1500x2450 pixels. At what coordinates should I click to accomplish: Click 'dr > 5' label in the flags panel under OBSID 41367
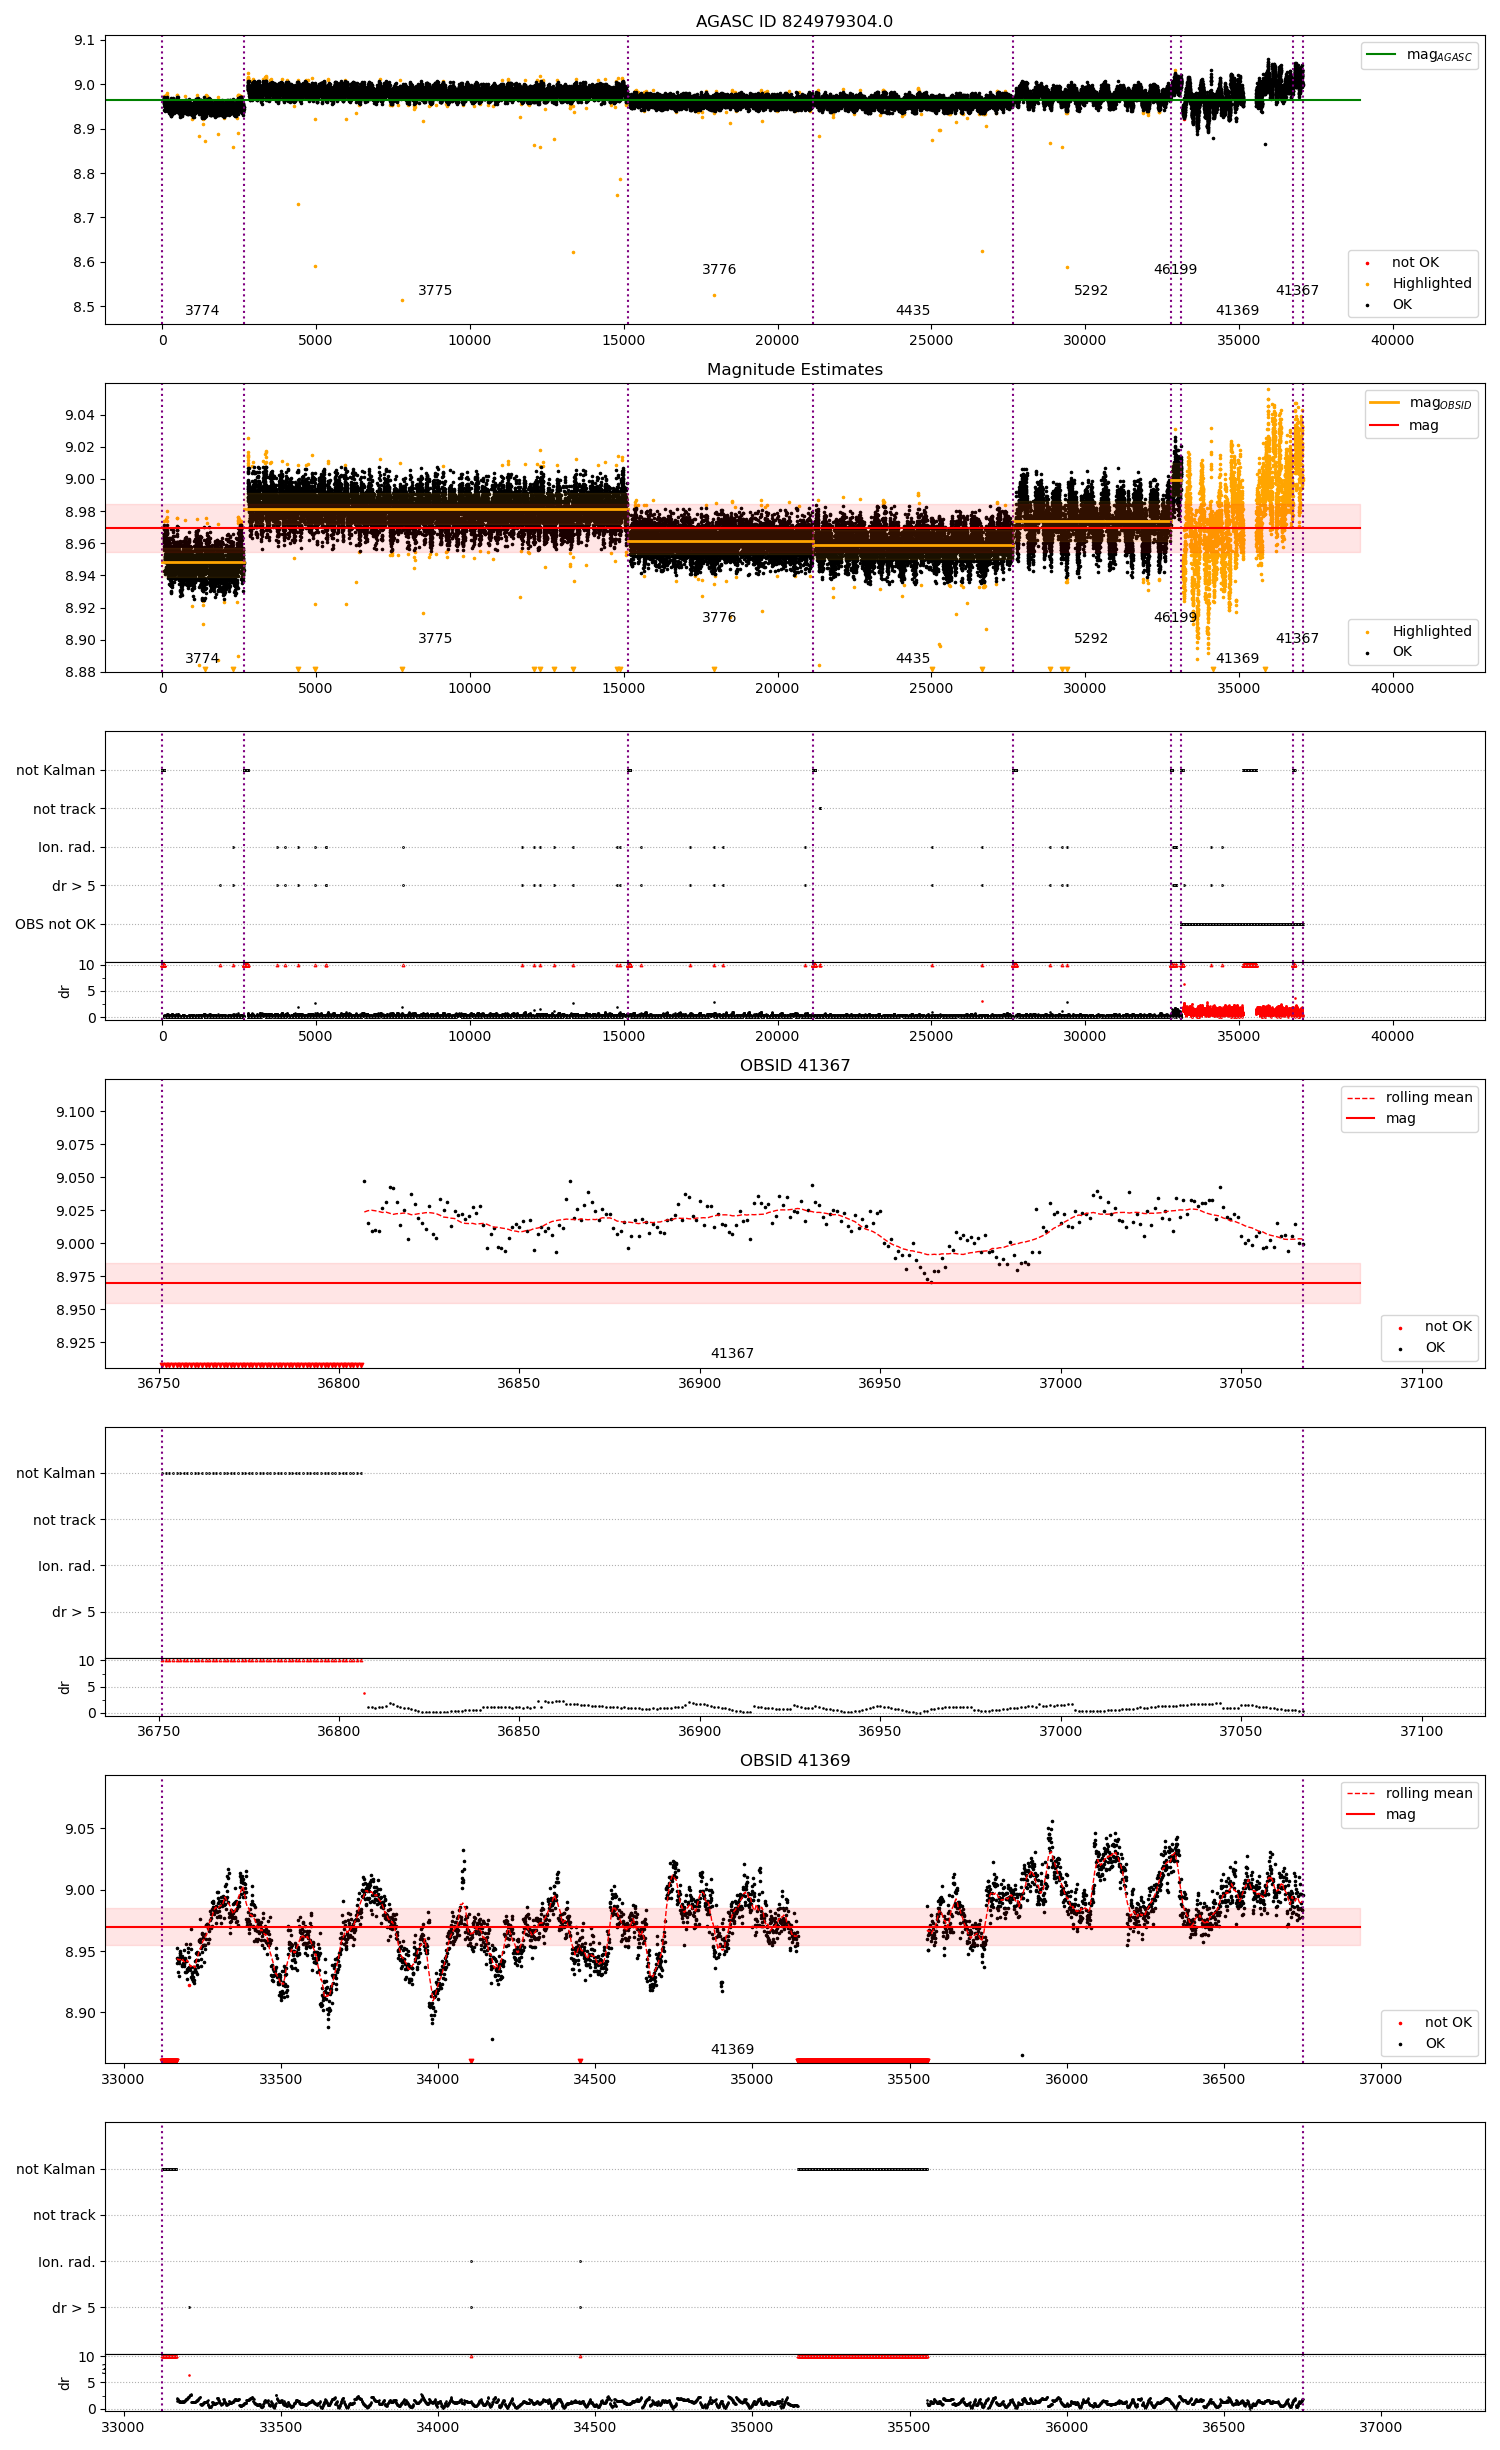[x=74, y=1612]
